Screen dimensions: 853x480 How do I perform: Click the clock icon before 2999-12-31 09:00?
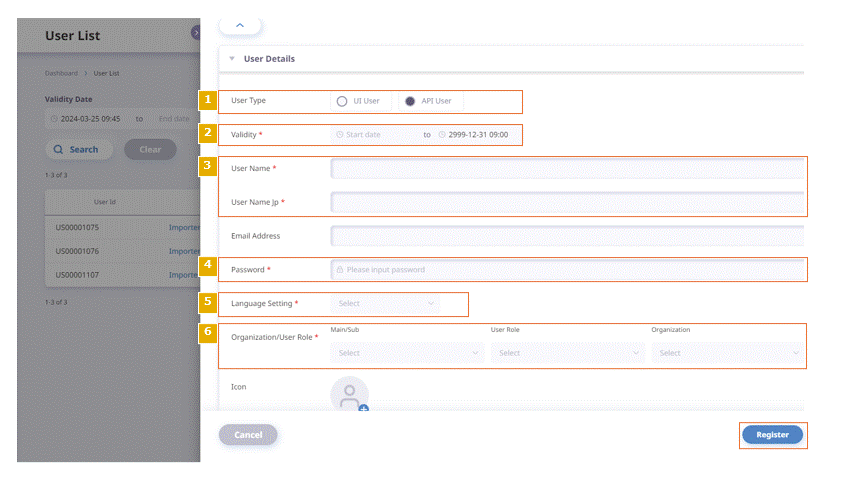[442, 134]
